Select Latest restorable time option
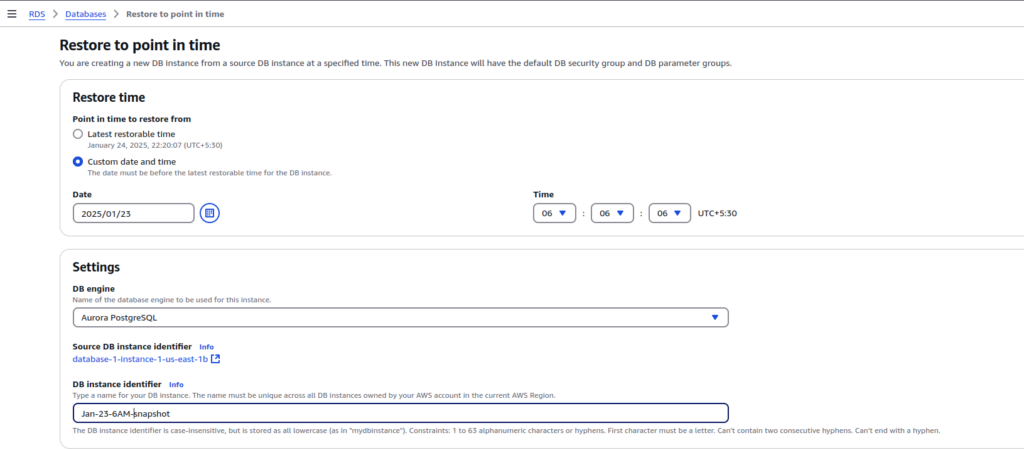Image resolution: width=1024 pixels, height=450 pixels. coord(78,133)
